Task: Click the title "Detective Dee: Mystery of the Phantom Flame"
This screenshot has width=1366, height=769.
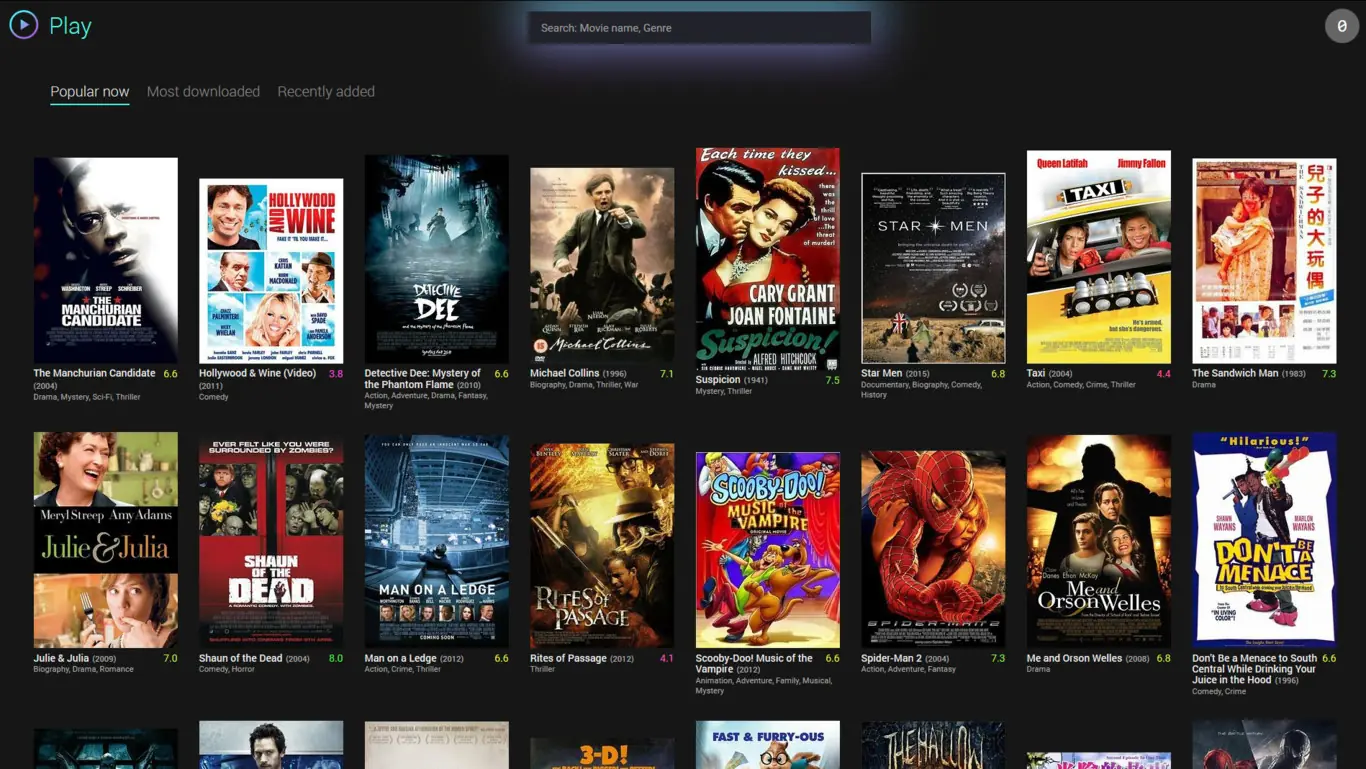Action: pos(423,379)
